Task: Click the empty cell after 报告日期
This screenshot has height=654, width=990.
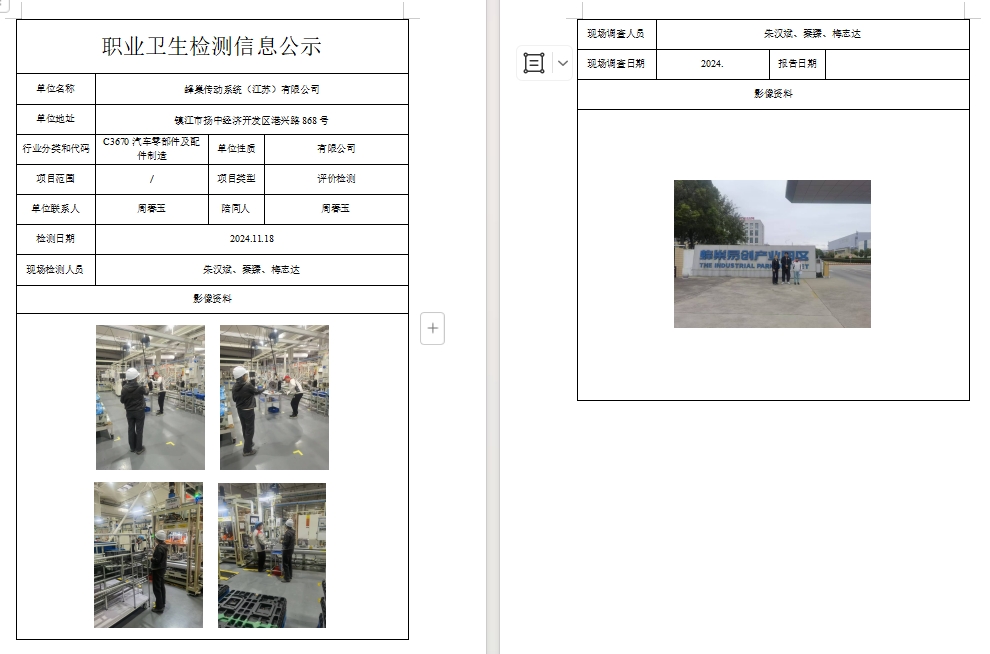Action: (896, 64)
